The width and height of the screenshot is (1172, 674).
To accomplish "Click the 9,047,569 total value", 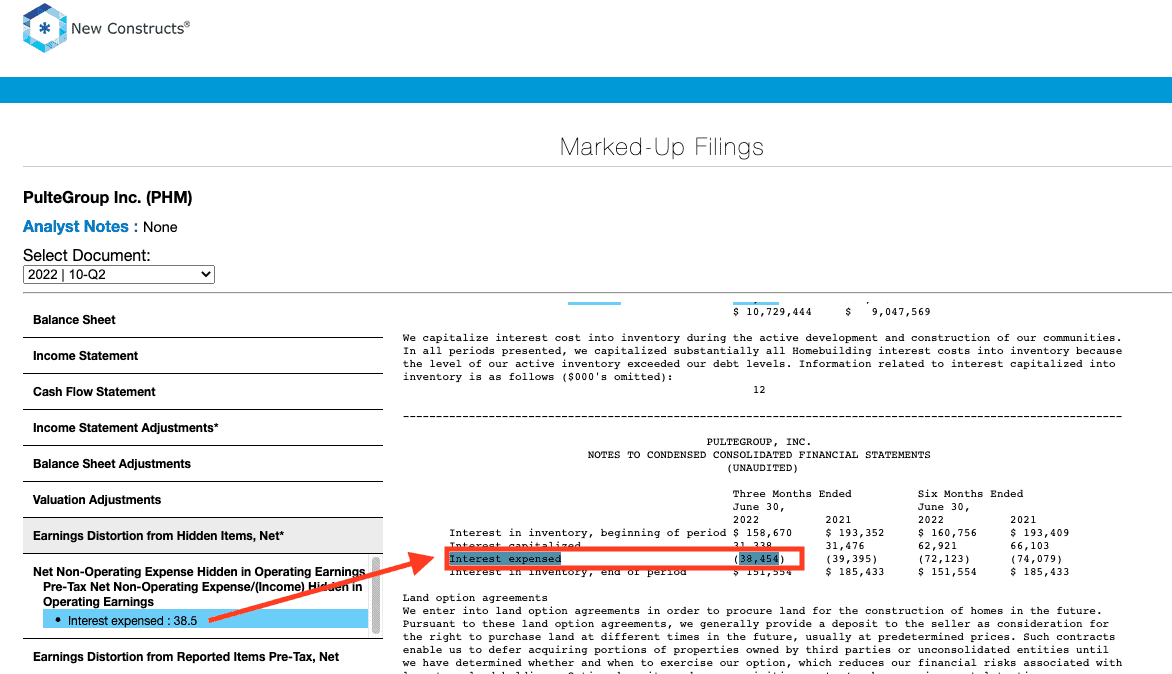I will 901,312.
